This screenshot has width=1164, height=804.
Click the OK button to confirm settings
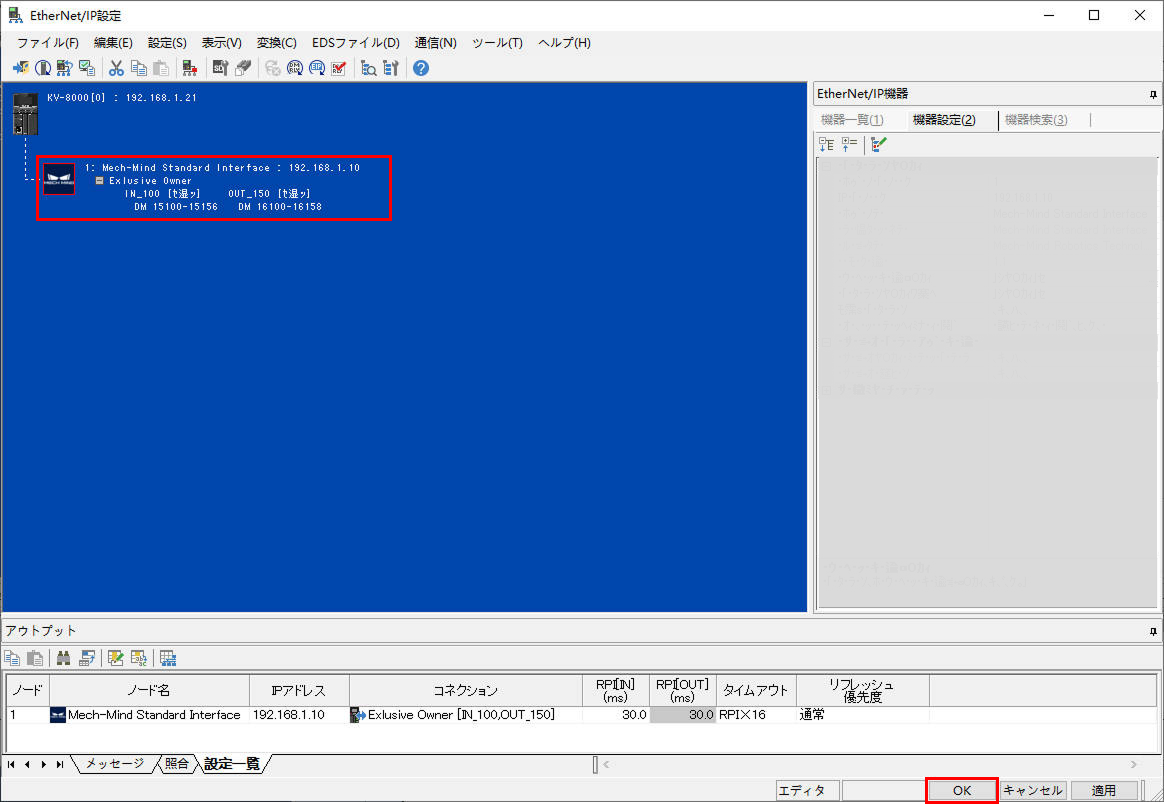[961, 789]
